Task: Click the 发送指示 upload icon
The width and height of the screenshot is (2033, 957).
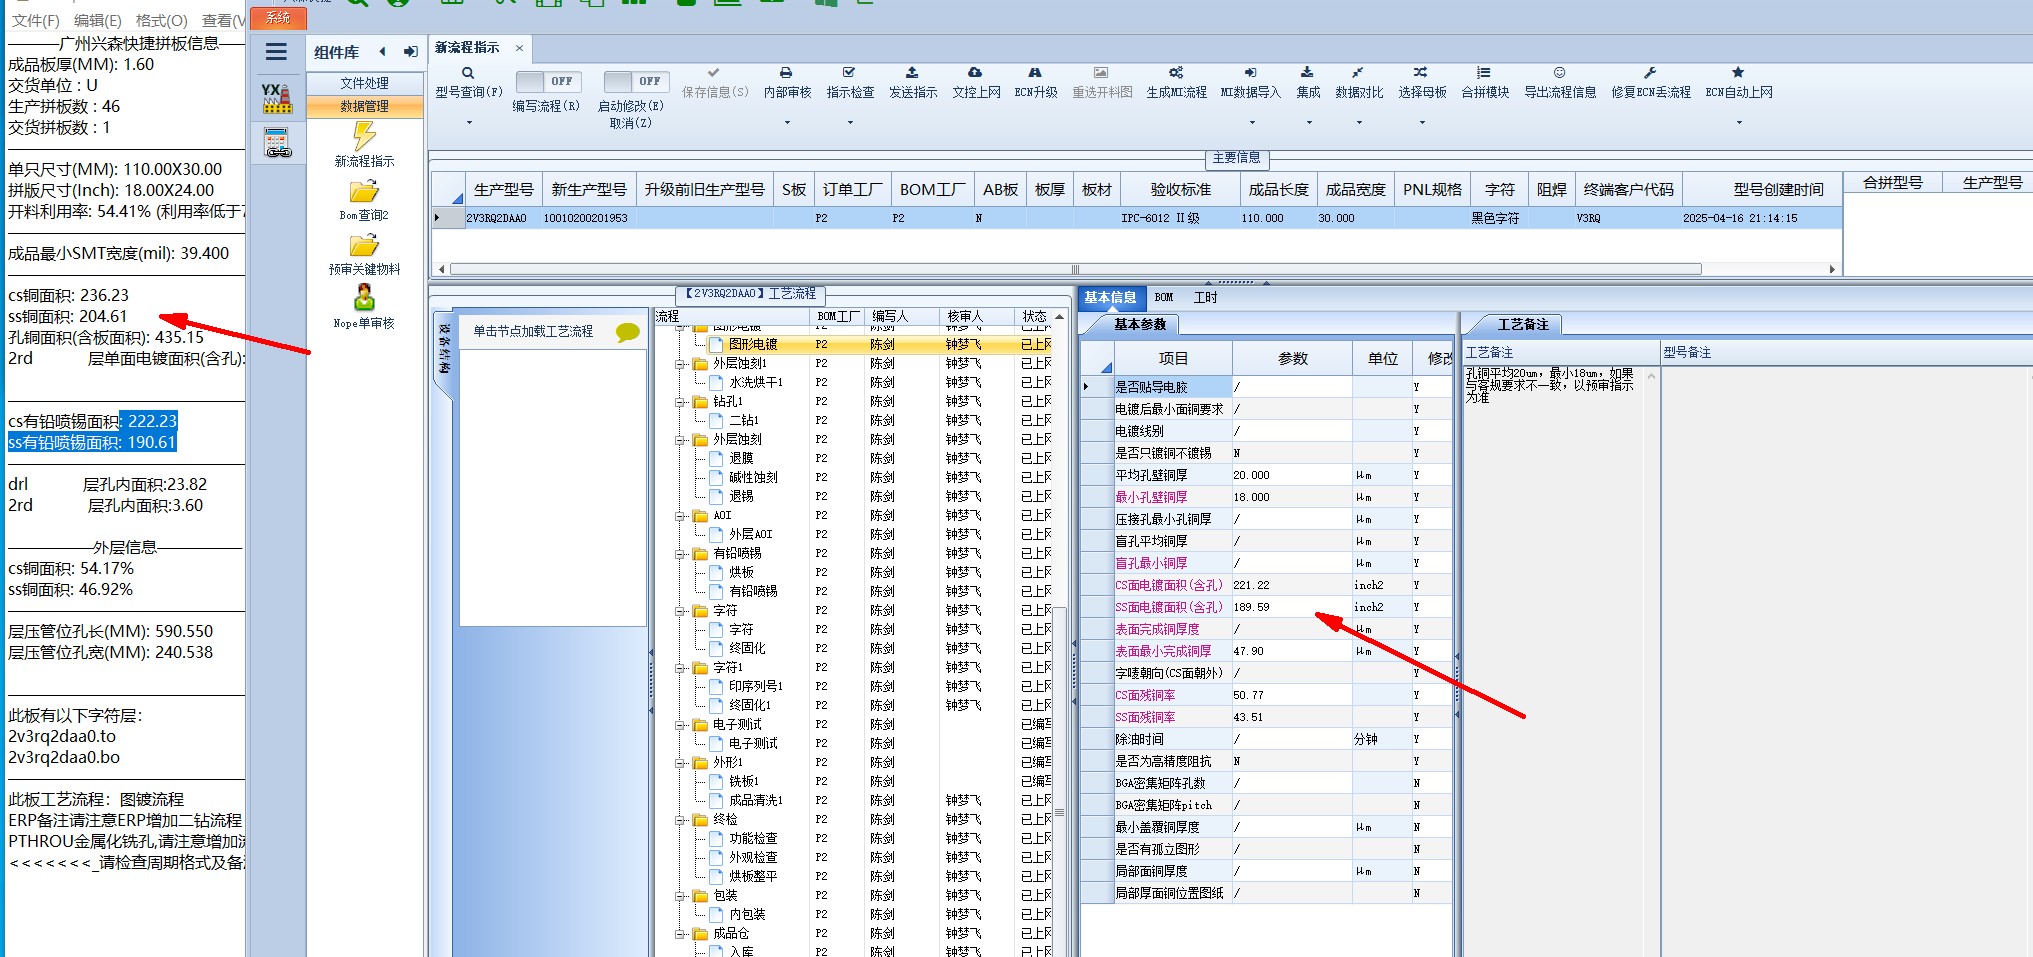Action: point(912,73)
